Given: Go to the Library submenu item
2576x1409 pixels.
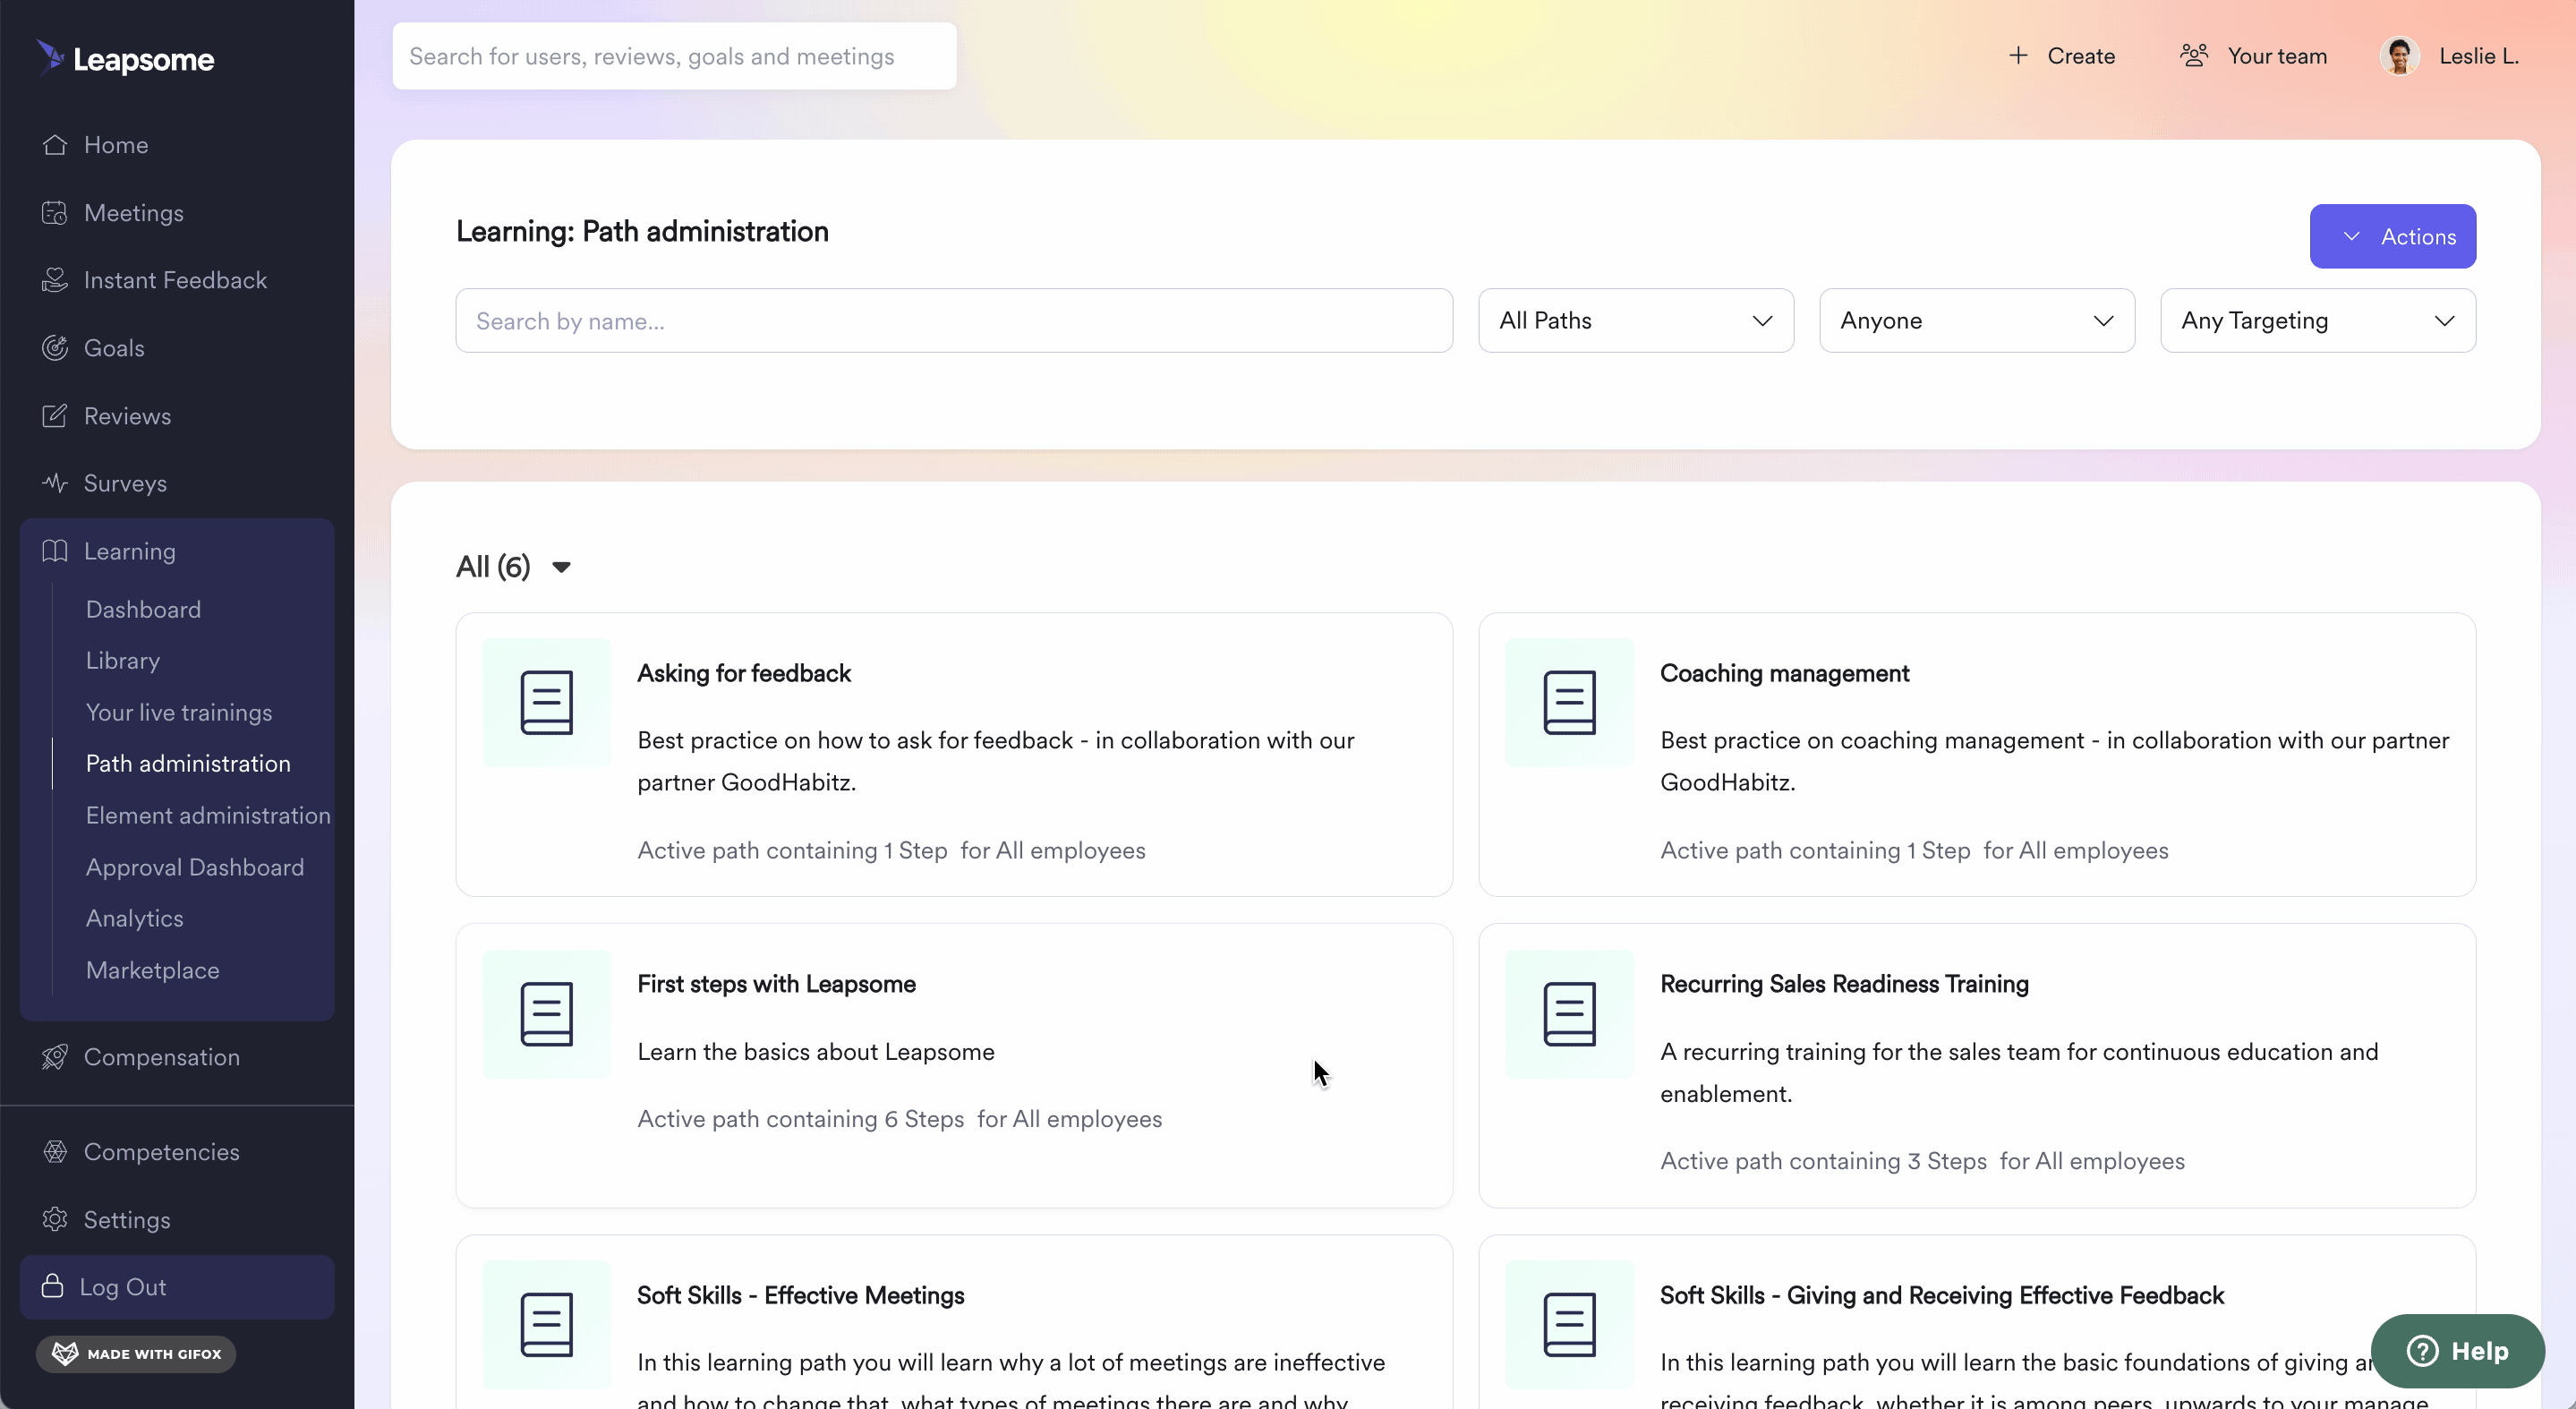Looking at the screenshot, I should [x=123, y=661].
